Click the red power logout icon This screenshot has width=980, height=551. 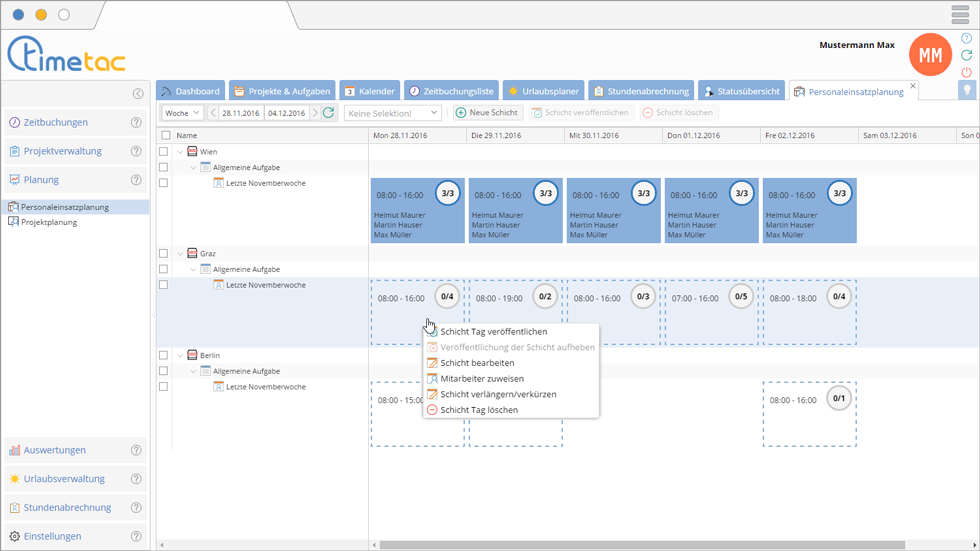click(x=966, y=72)
